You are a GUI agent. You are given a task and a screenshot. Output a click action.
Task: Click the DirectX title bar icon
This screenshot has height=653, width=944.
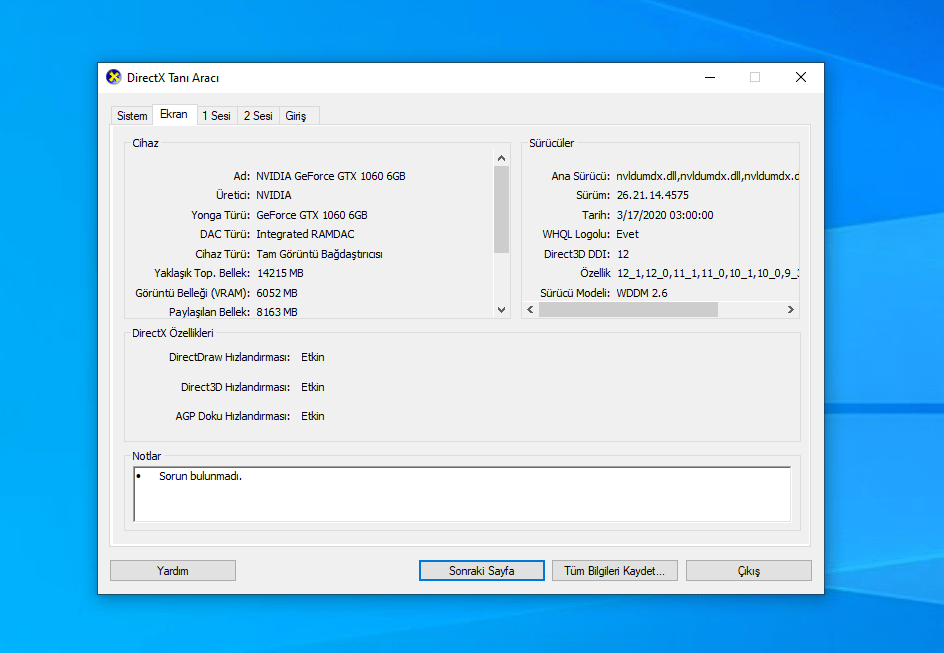(x=113, y=77)
